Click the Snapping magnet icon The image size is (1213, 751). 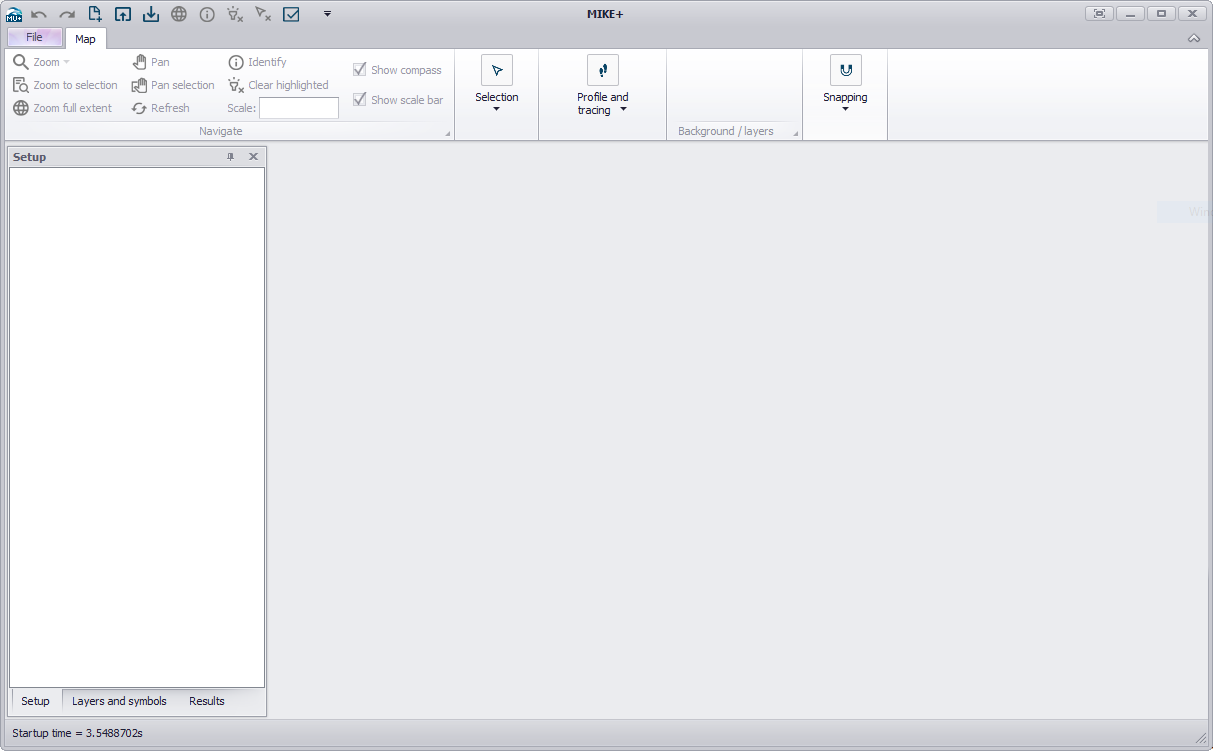coord(846,70)
